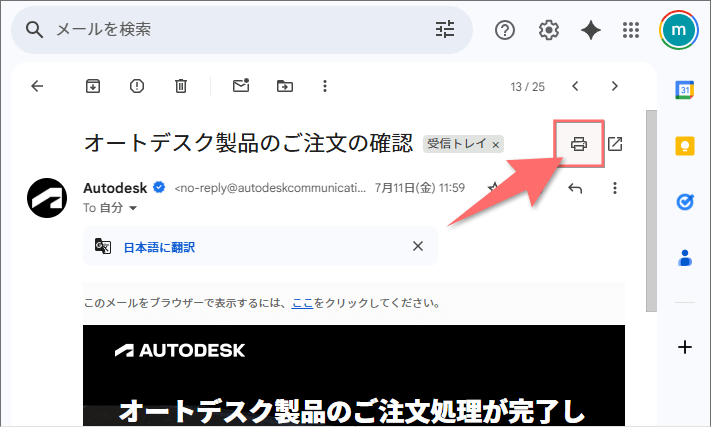711x427 pixels.
Task: Open the Help question mark menu
Action: pos(505,30)
